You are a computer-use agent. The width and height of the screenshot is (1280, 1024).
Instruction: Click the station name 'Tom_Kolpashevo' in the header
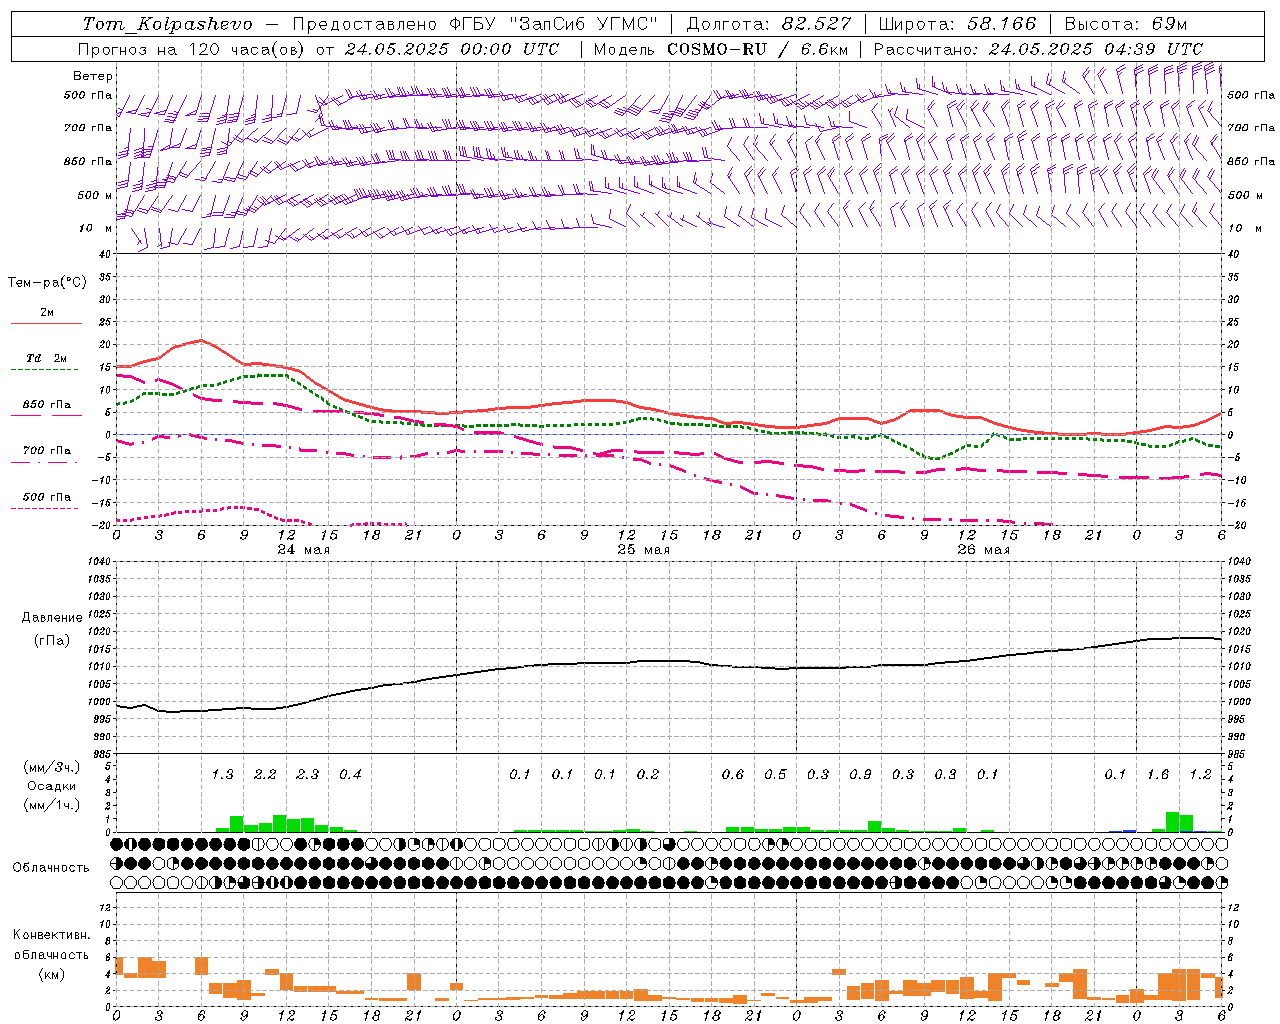click(168, 24)
